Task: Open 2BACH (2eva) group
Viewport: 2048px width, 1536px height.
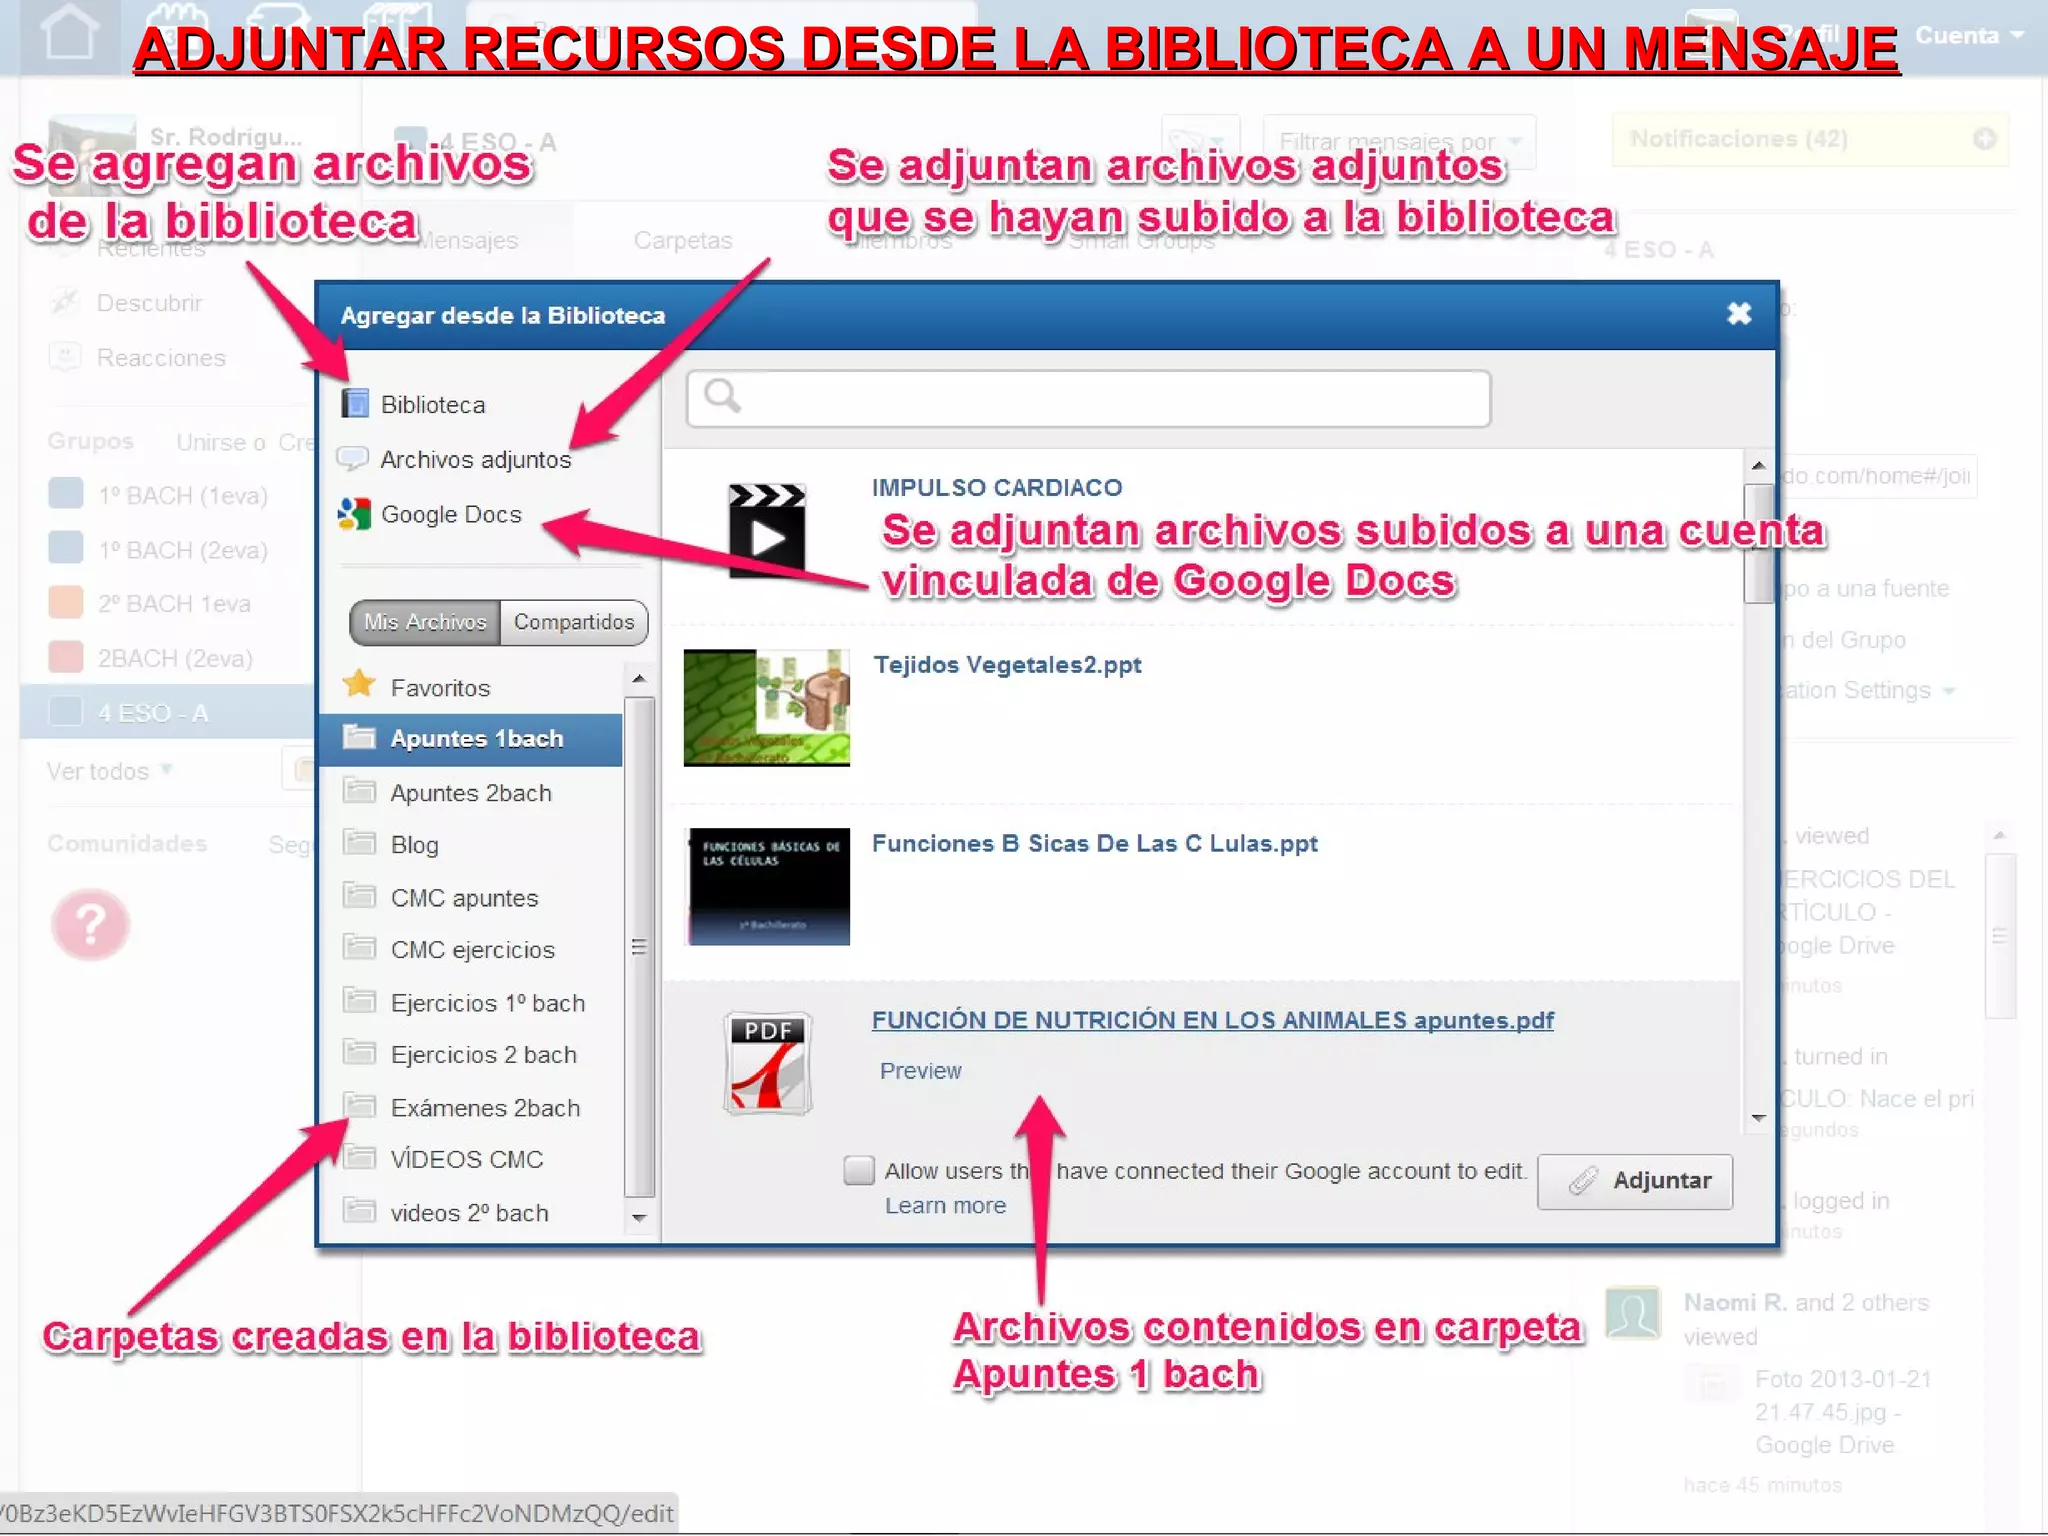Action: pos(175,658)
